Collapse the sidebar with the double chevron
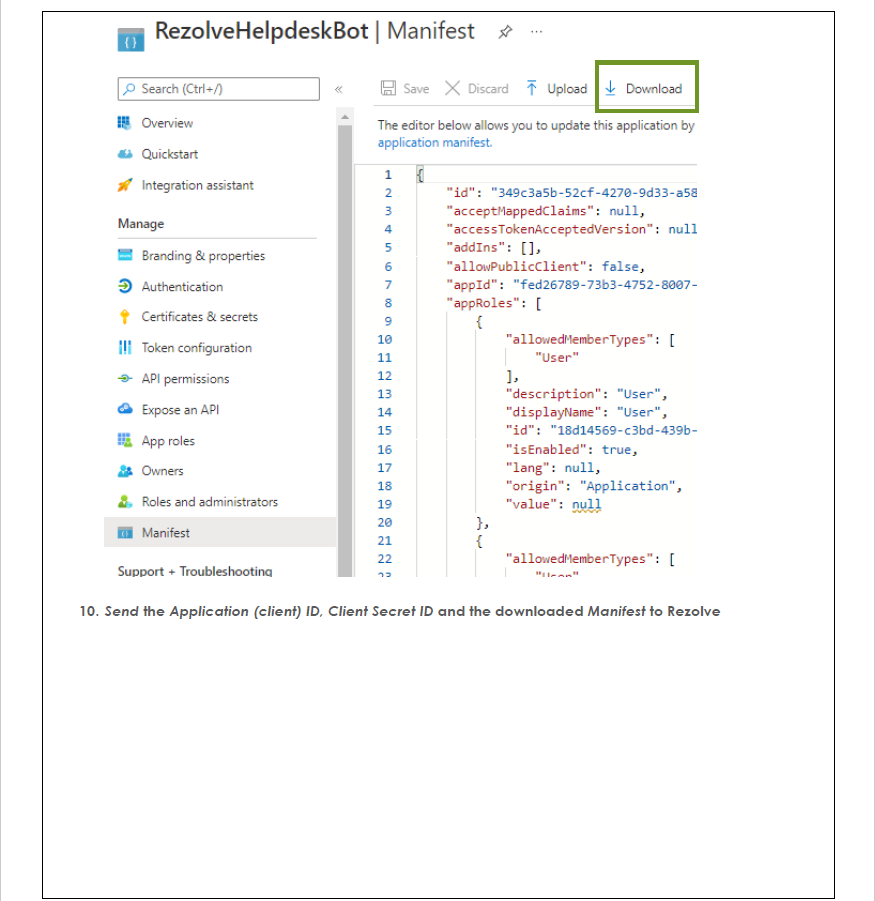Screen dimensions: 875x901 point(339,89)
